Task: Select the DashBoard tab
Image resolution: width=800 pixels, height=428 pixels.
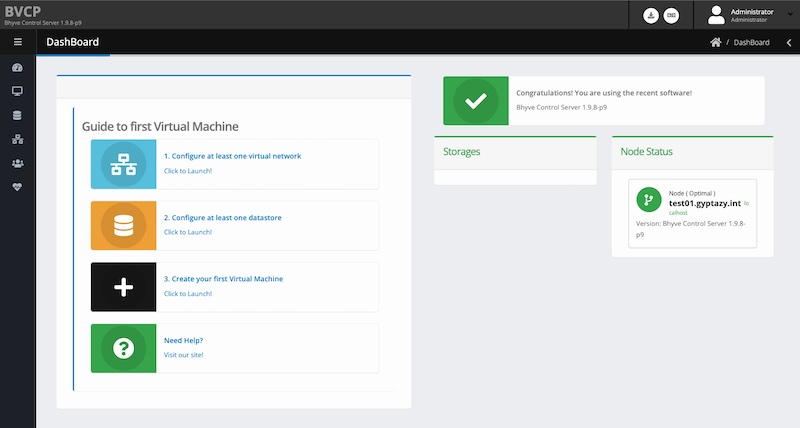Action: (72, 42)
